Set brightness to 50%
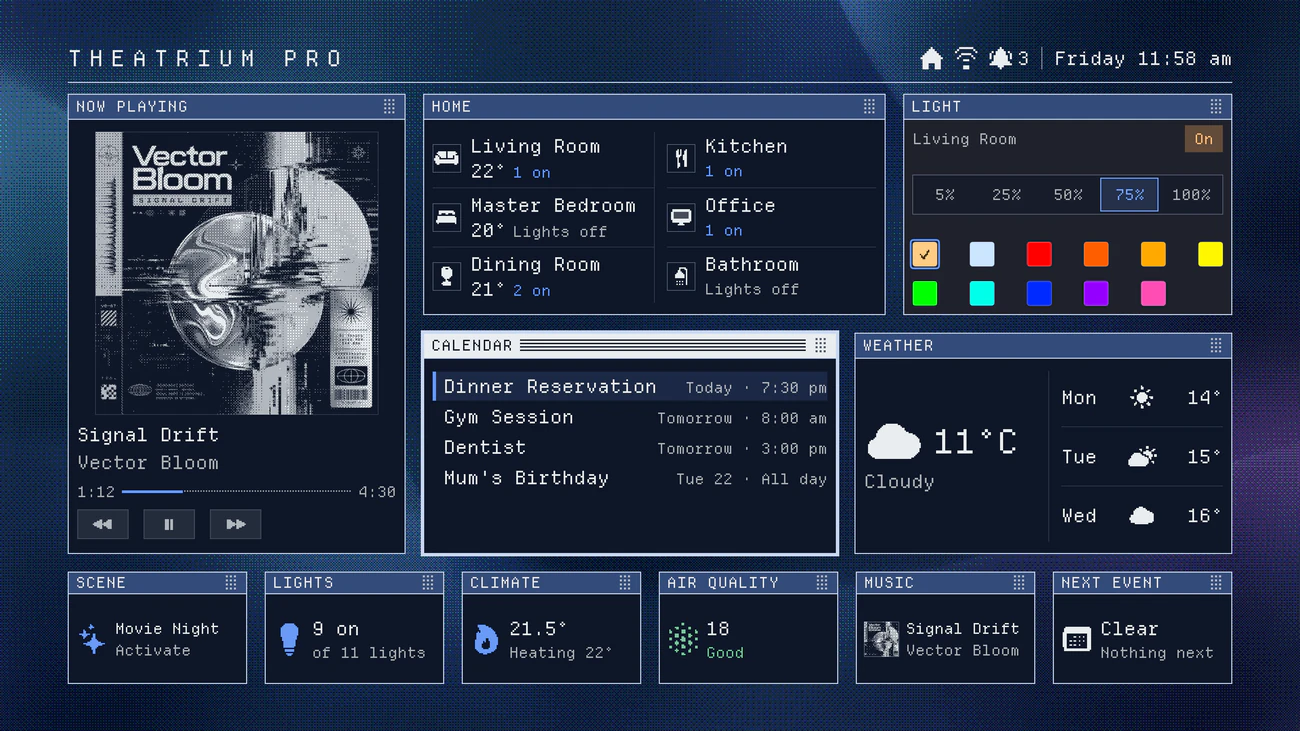The width and height of the screenshot is (1300, 731). 1068,195
